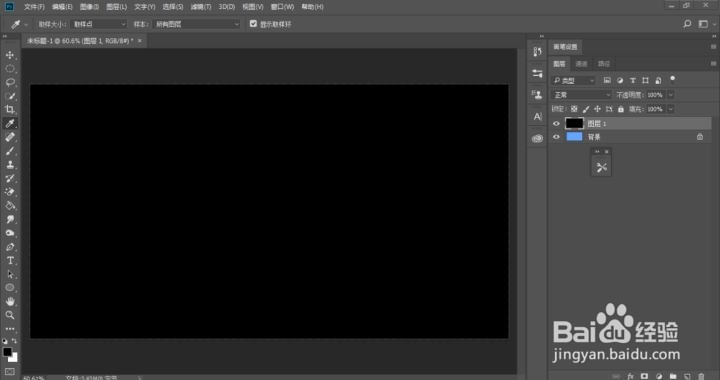This screenshot has width=720, height=380.
Task: Select the Clone Stamp tool
Action: pos(10,164)
